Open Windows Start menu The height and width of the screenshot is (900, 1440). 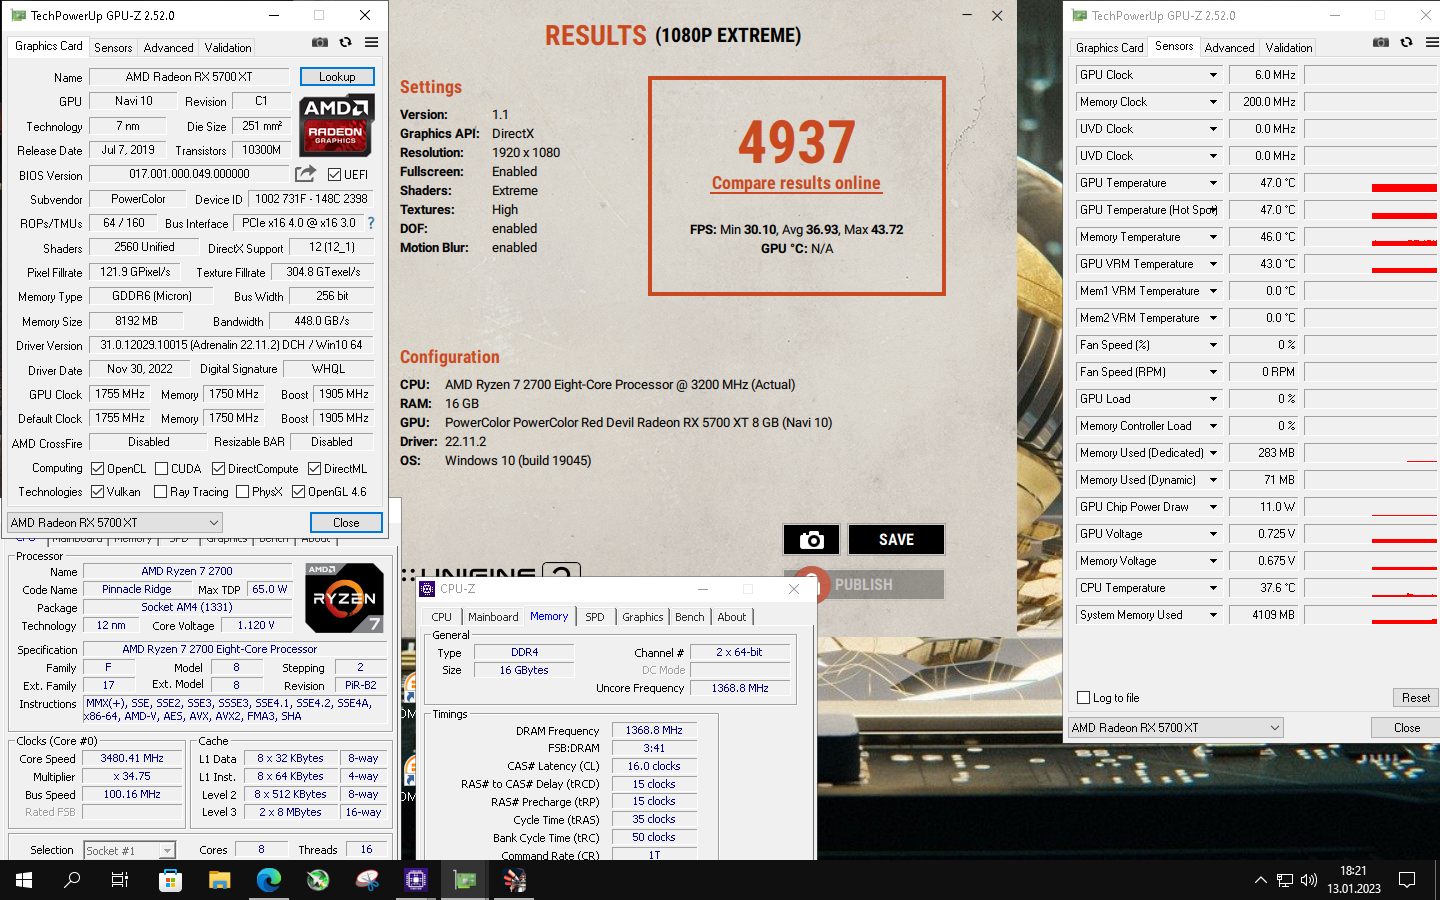pyautogui.click(x=24, y=880)
